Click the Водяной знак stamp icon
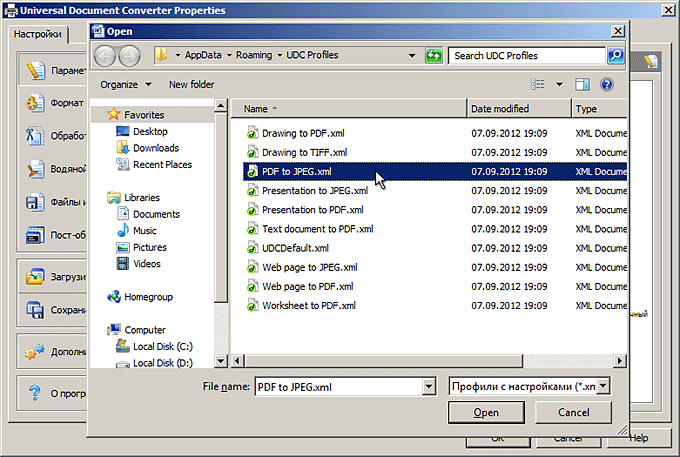 35,169
